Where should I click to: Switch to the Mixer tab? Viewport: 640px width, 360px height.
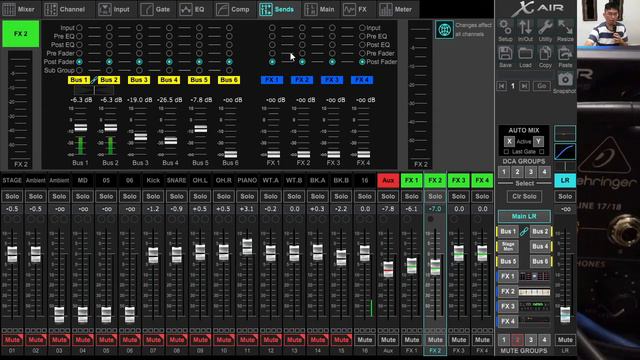point(19,9)
